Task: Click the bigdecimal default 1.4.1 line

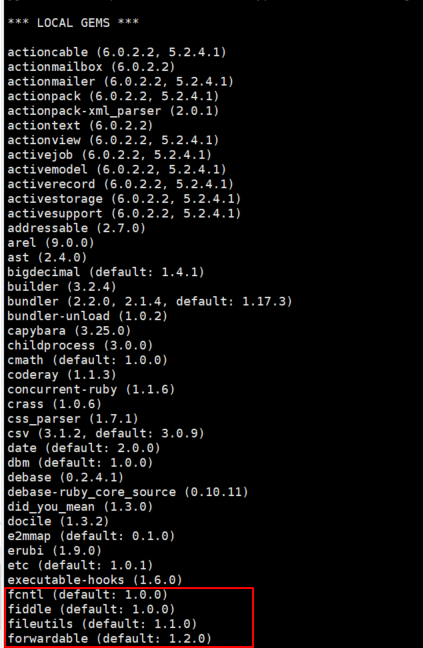Action: pos(106,272)
